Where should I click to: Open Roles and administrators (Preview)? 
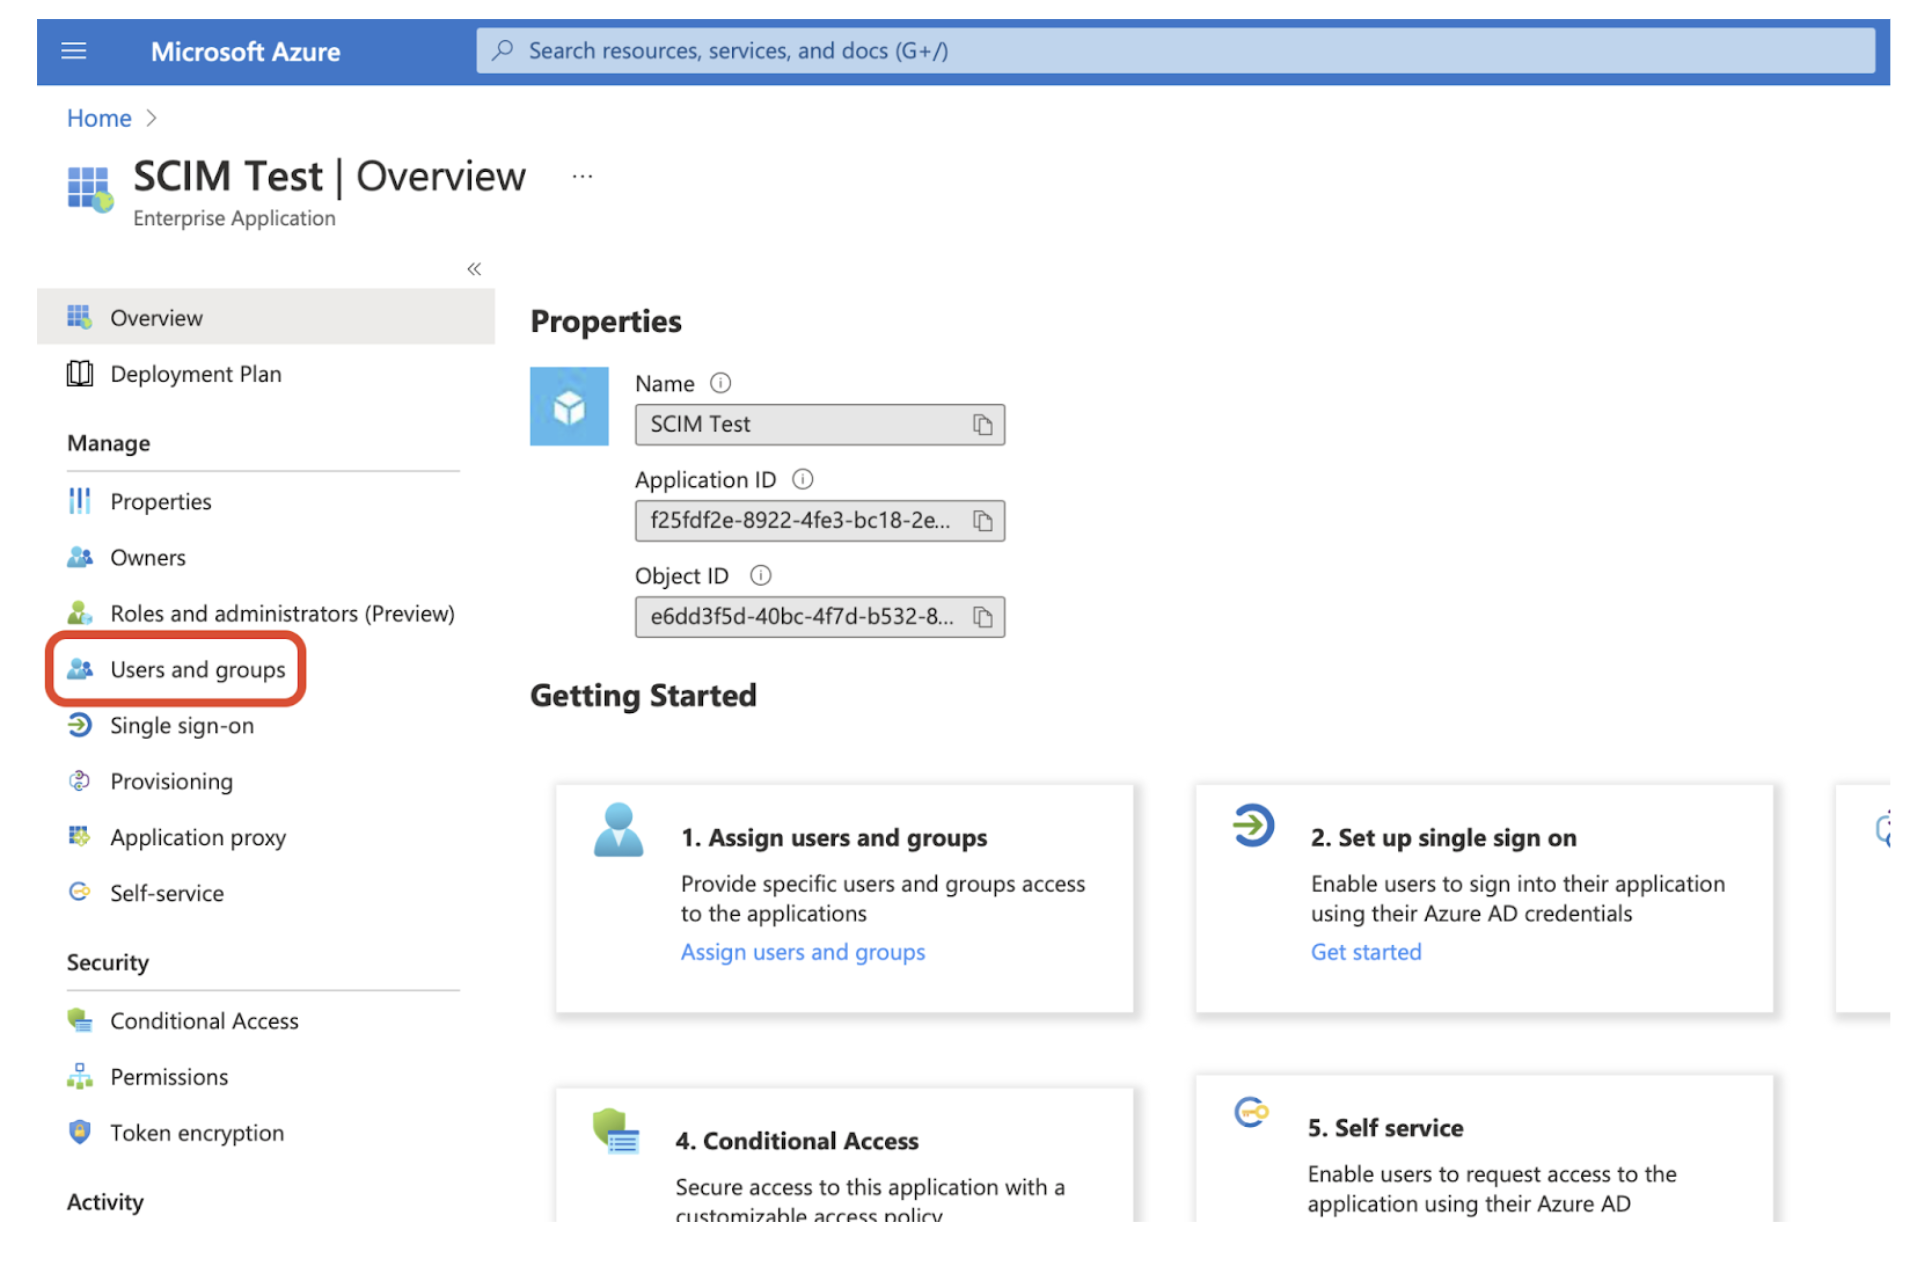coord(282,614)
